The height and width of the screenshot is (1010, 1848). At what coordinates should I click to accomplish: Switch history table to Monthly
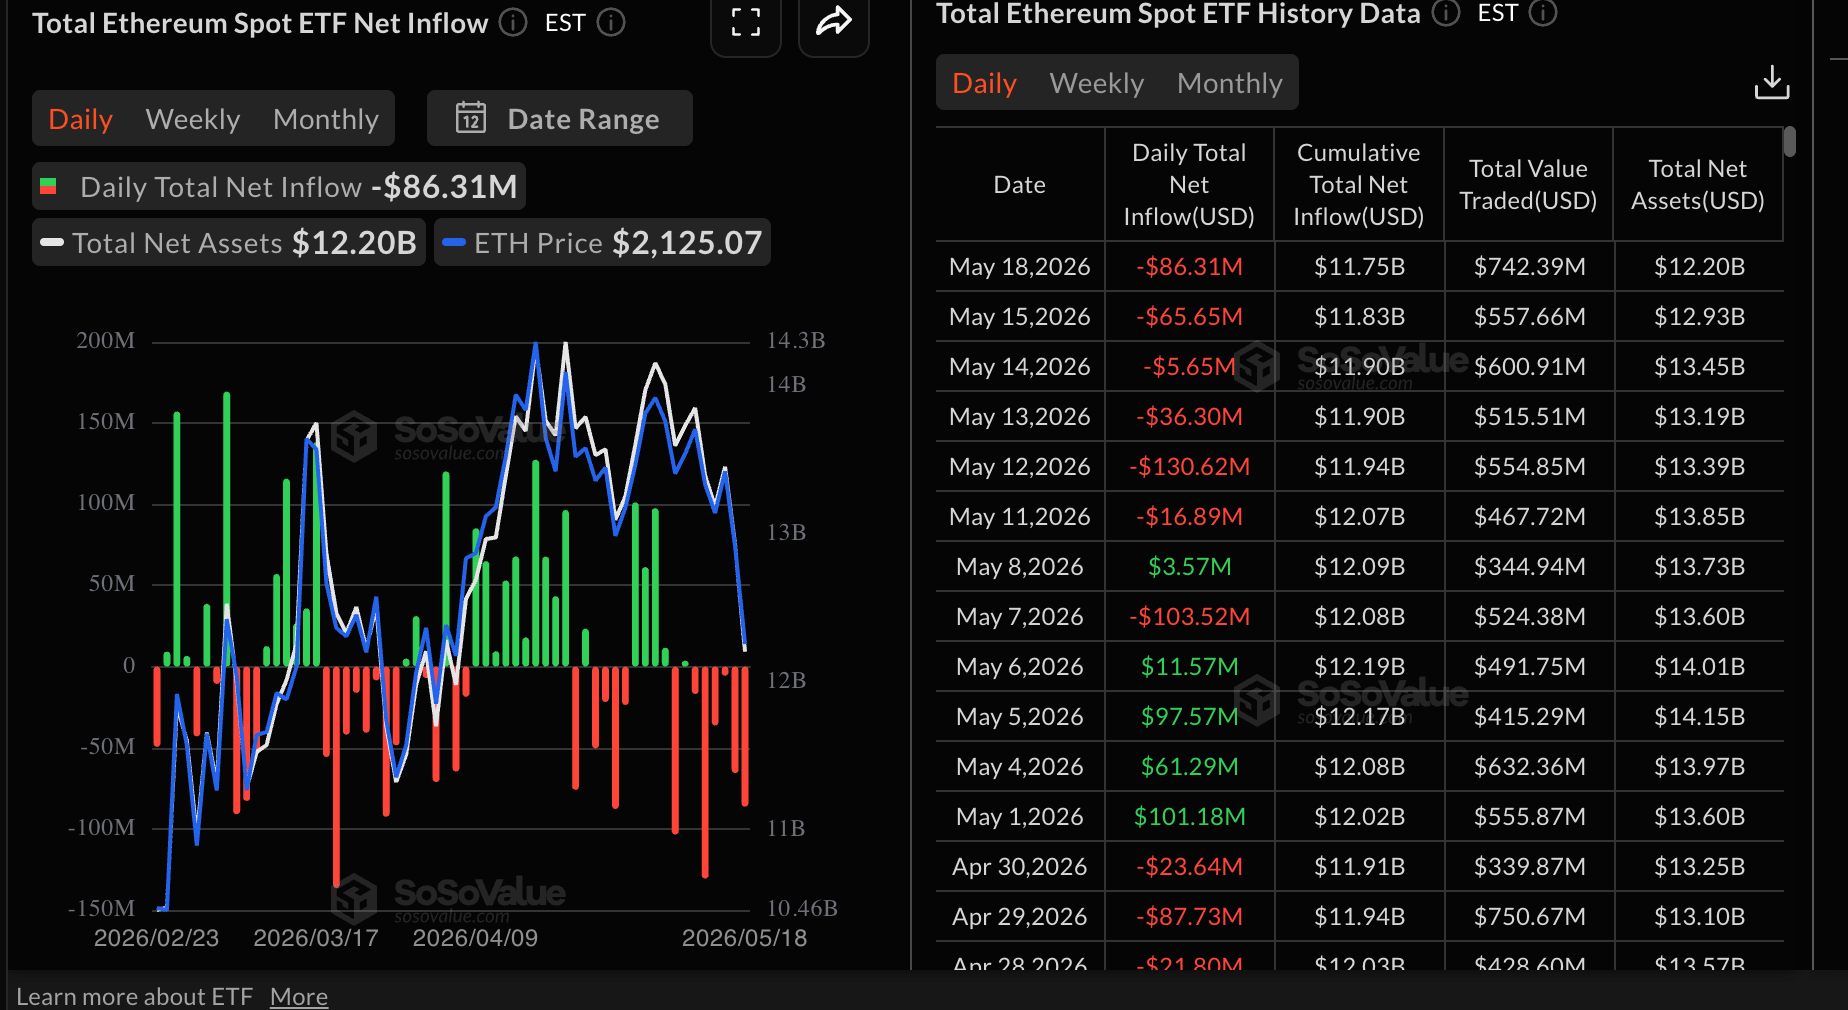tap(1230, 83)
